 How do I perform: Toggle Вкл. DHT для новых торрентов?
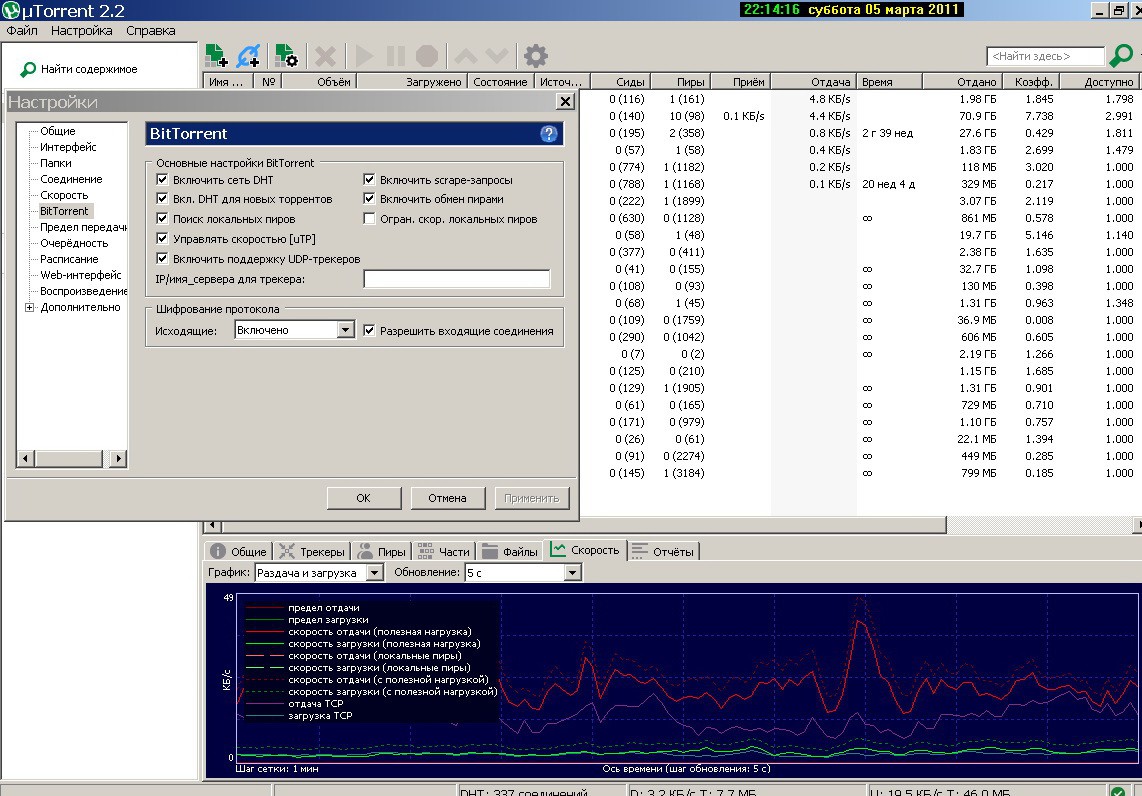pos(162,198)
